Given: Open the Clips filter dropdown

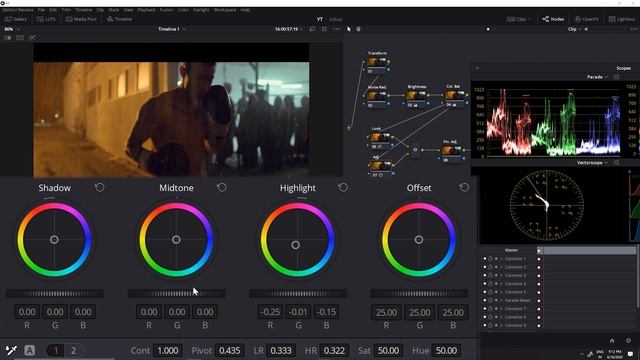Looking at the screenshot, I should (518, 19).
